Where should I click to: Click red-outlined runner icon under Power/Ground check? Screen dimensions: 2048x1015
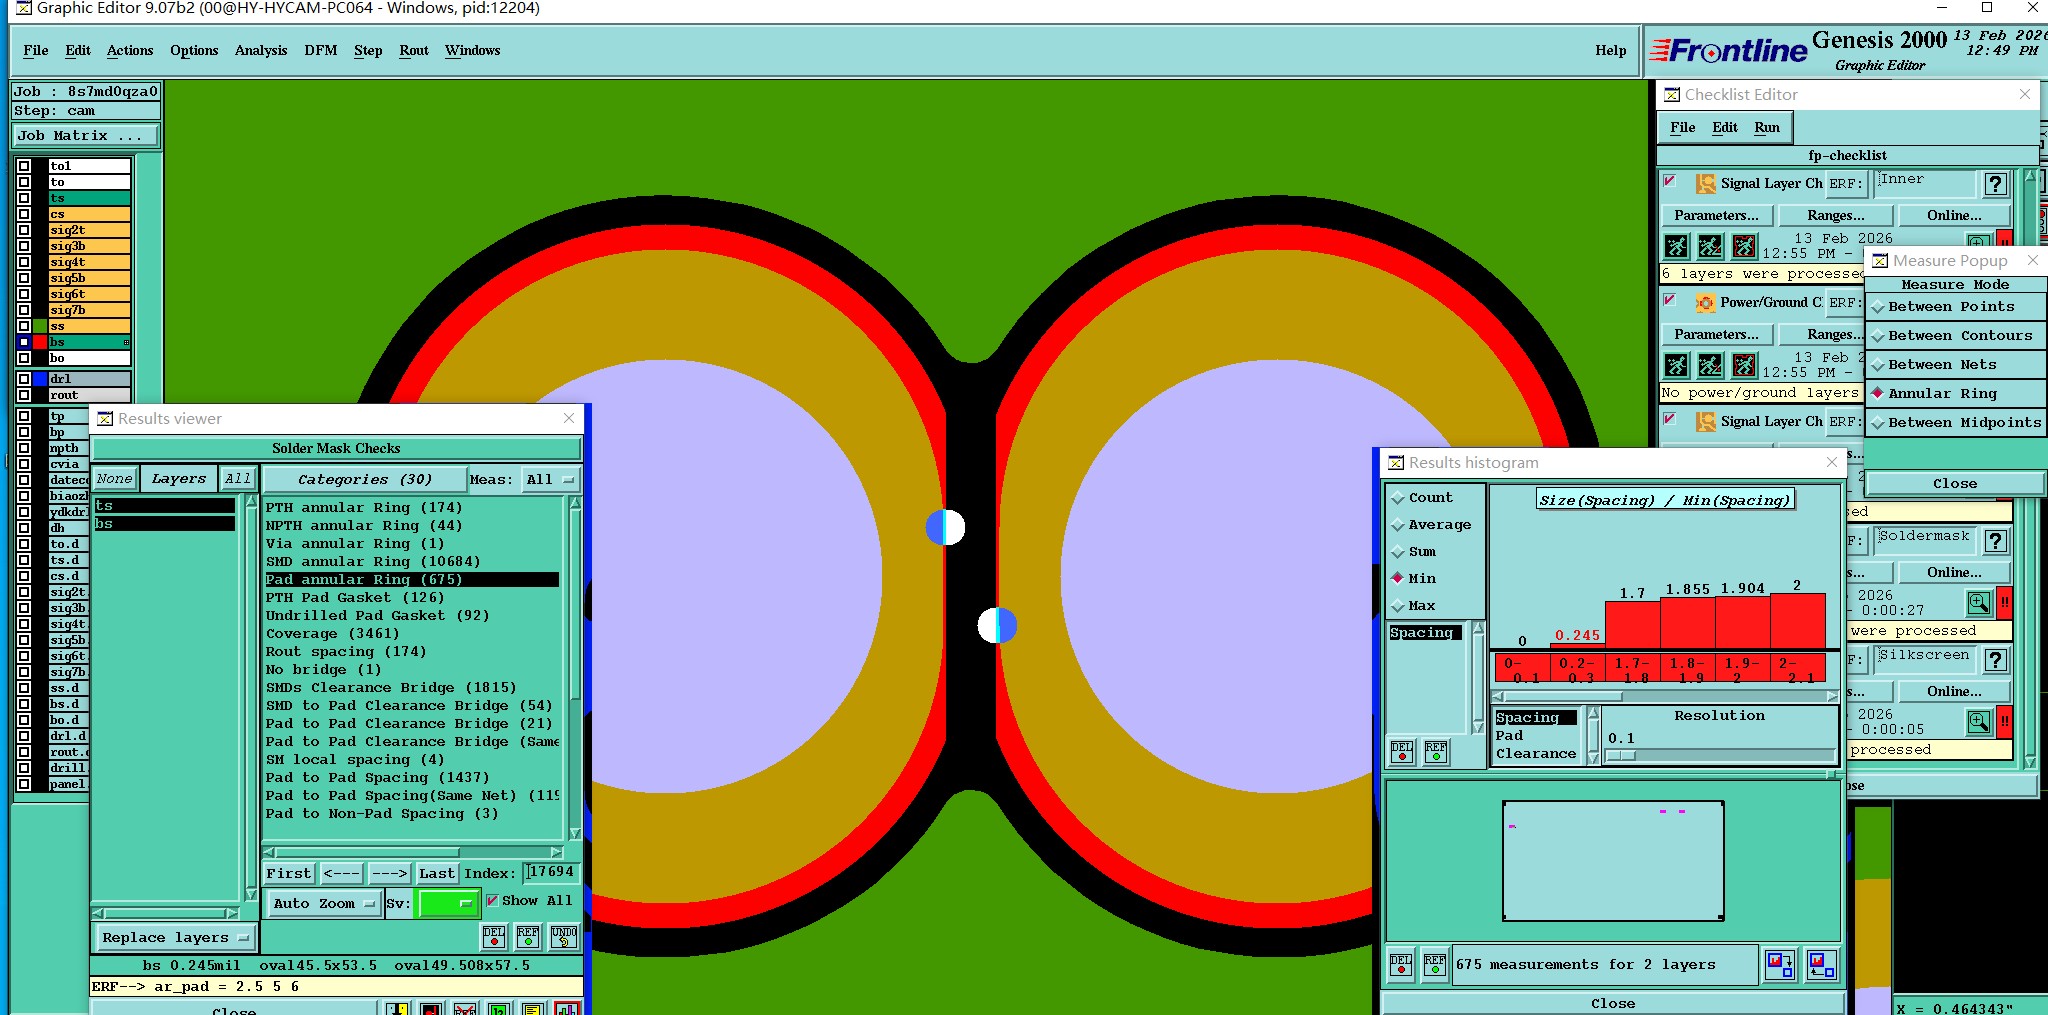(1744, 365)
